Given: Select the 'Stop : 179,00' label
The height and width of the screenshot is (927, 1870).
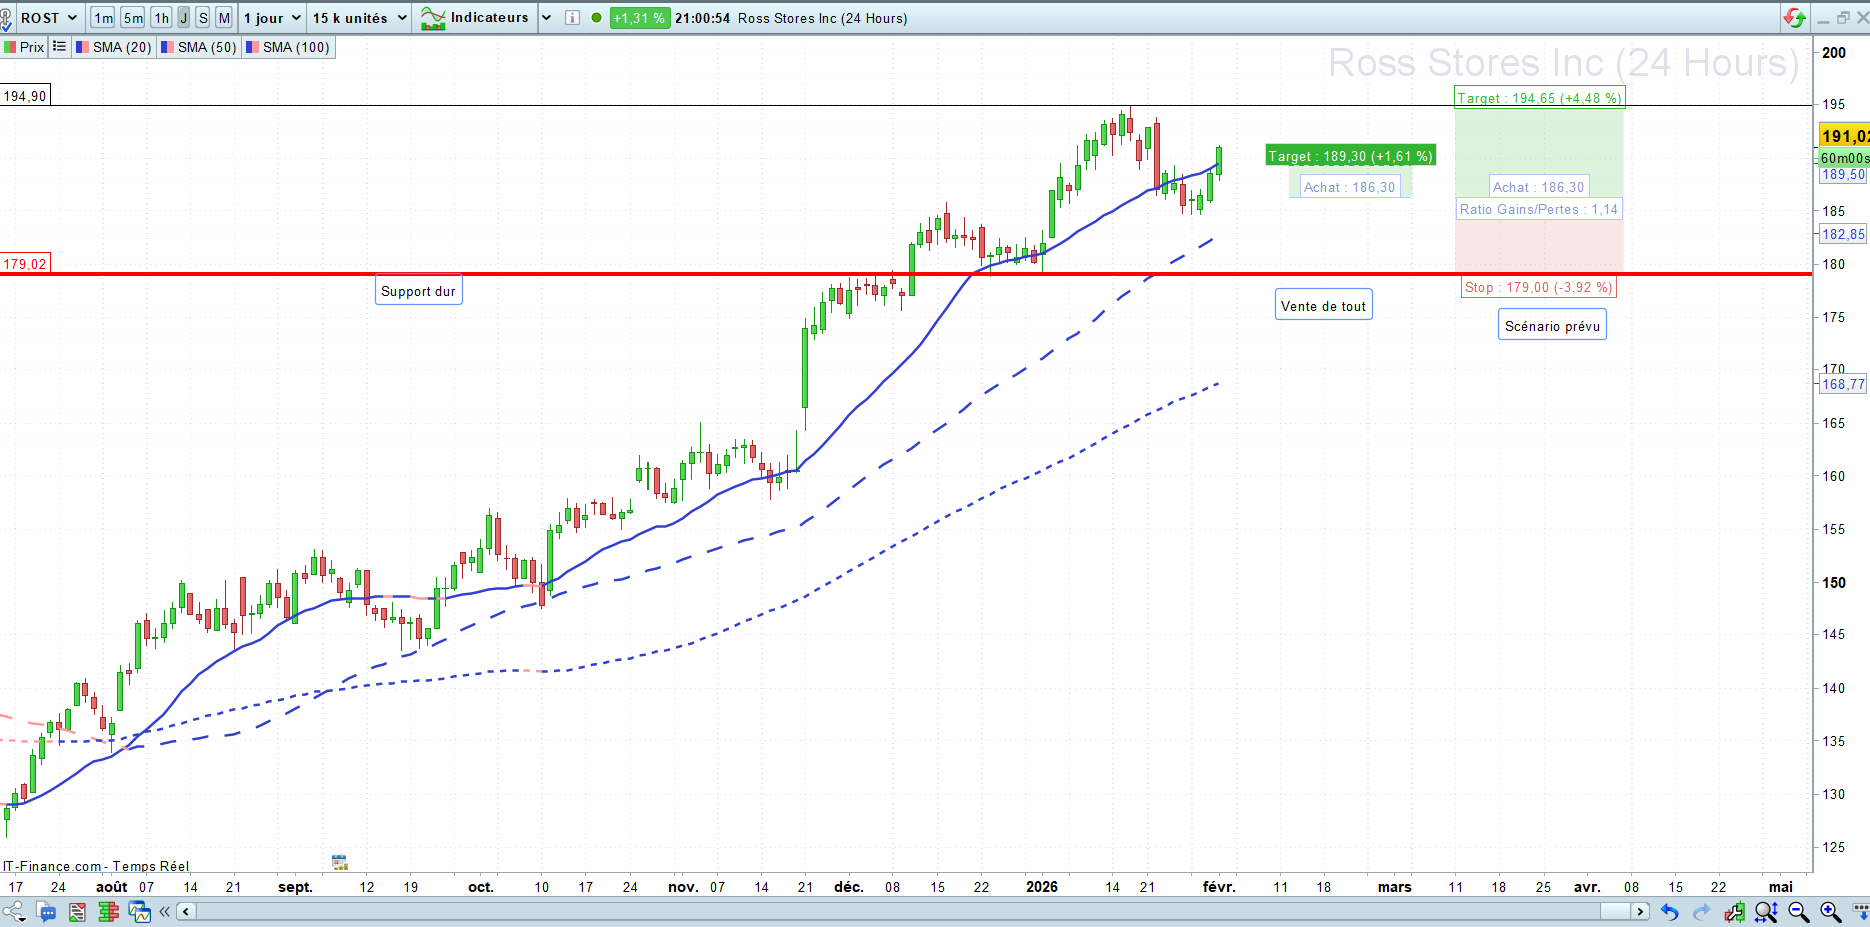Looking at the screenshot, I should (1538, 287).
